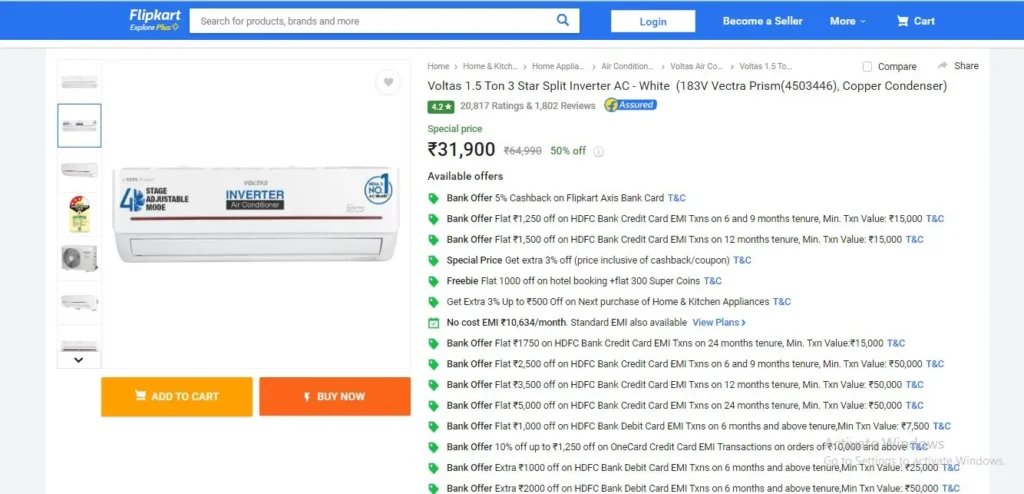The height and width of the screenshot is (494, 1024).
Task: Add product to wishlist heart icon
Action: point(388,82)
